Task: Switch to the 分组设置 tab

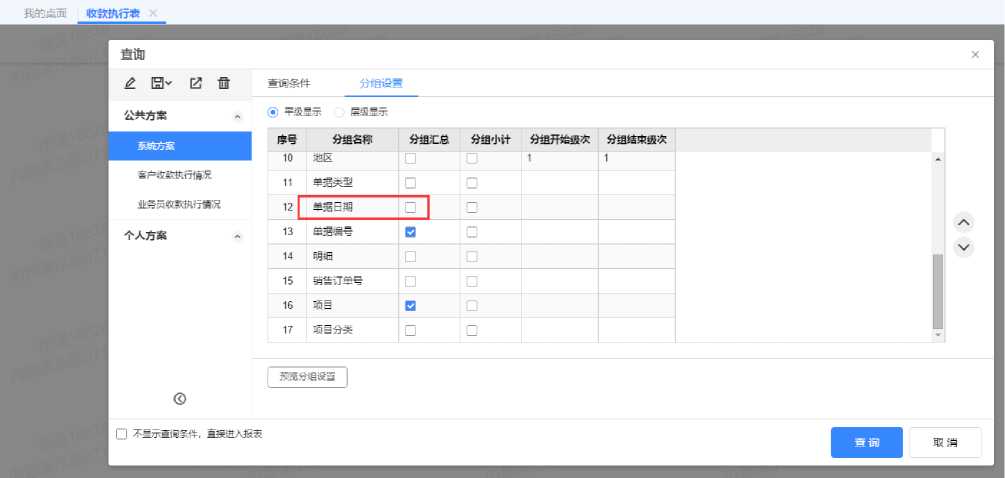Action: tap(381, 83)
